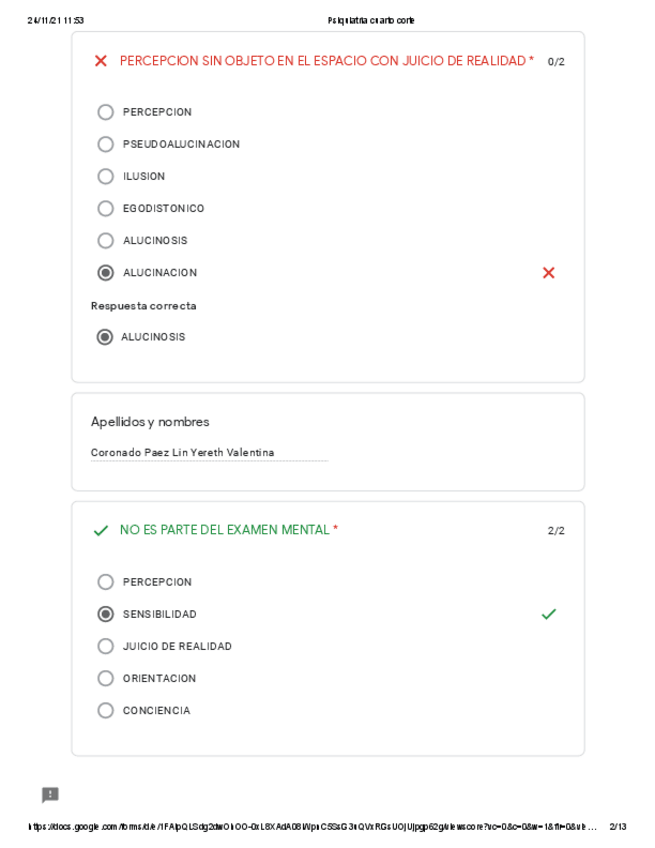Click the selected ALUCINACION radio button
The width and height of the screenshot is (655, 848).
point(106,273)
